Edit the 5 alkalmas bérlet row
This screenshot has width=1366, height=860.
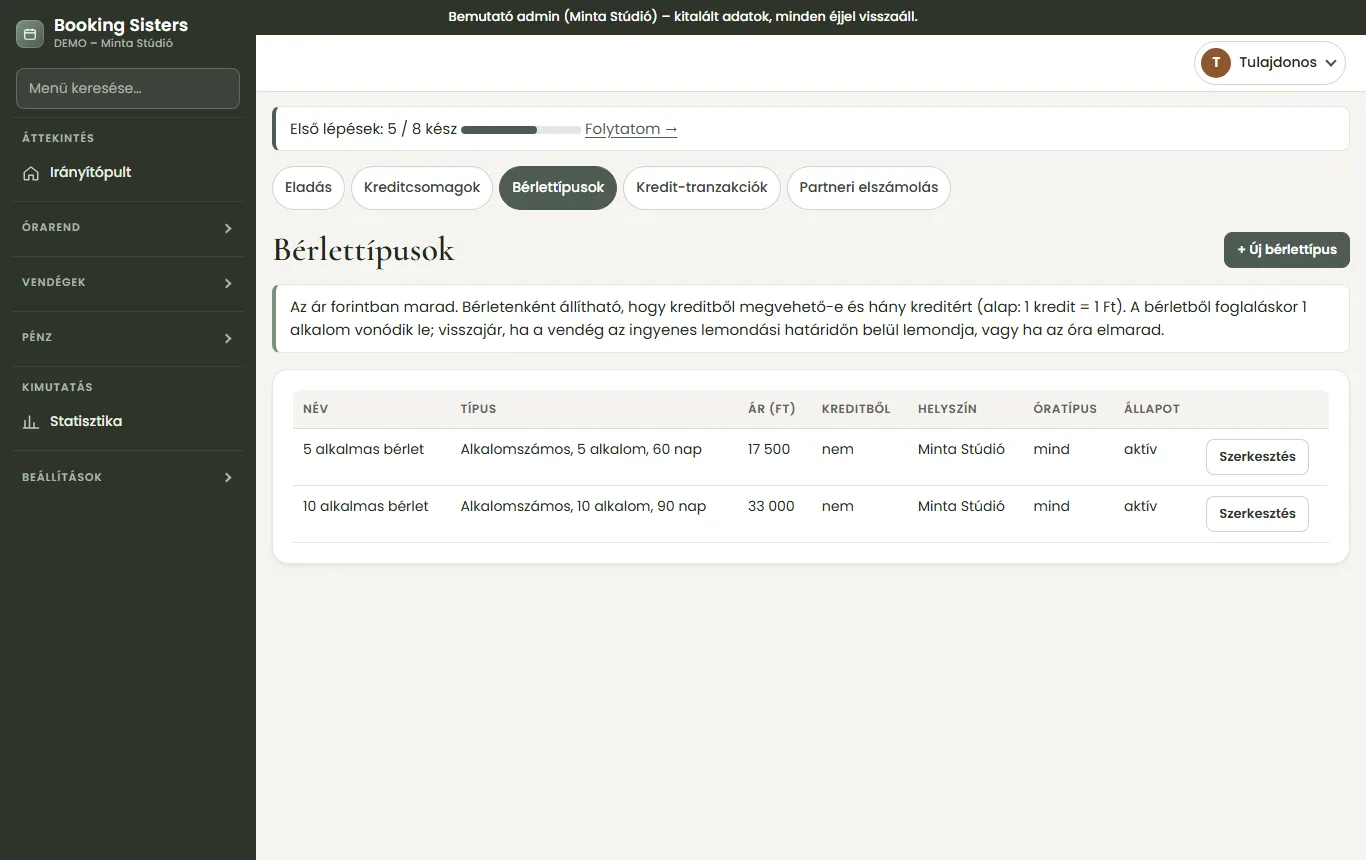coord(1257,457)
